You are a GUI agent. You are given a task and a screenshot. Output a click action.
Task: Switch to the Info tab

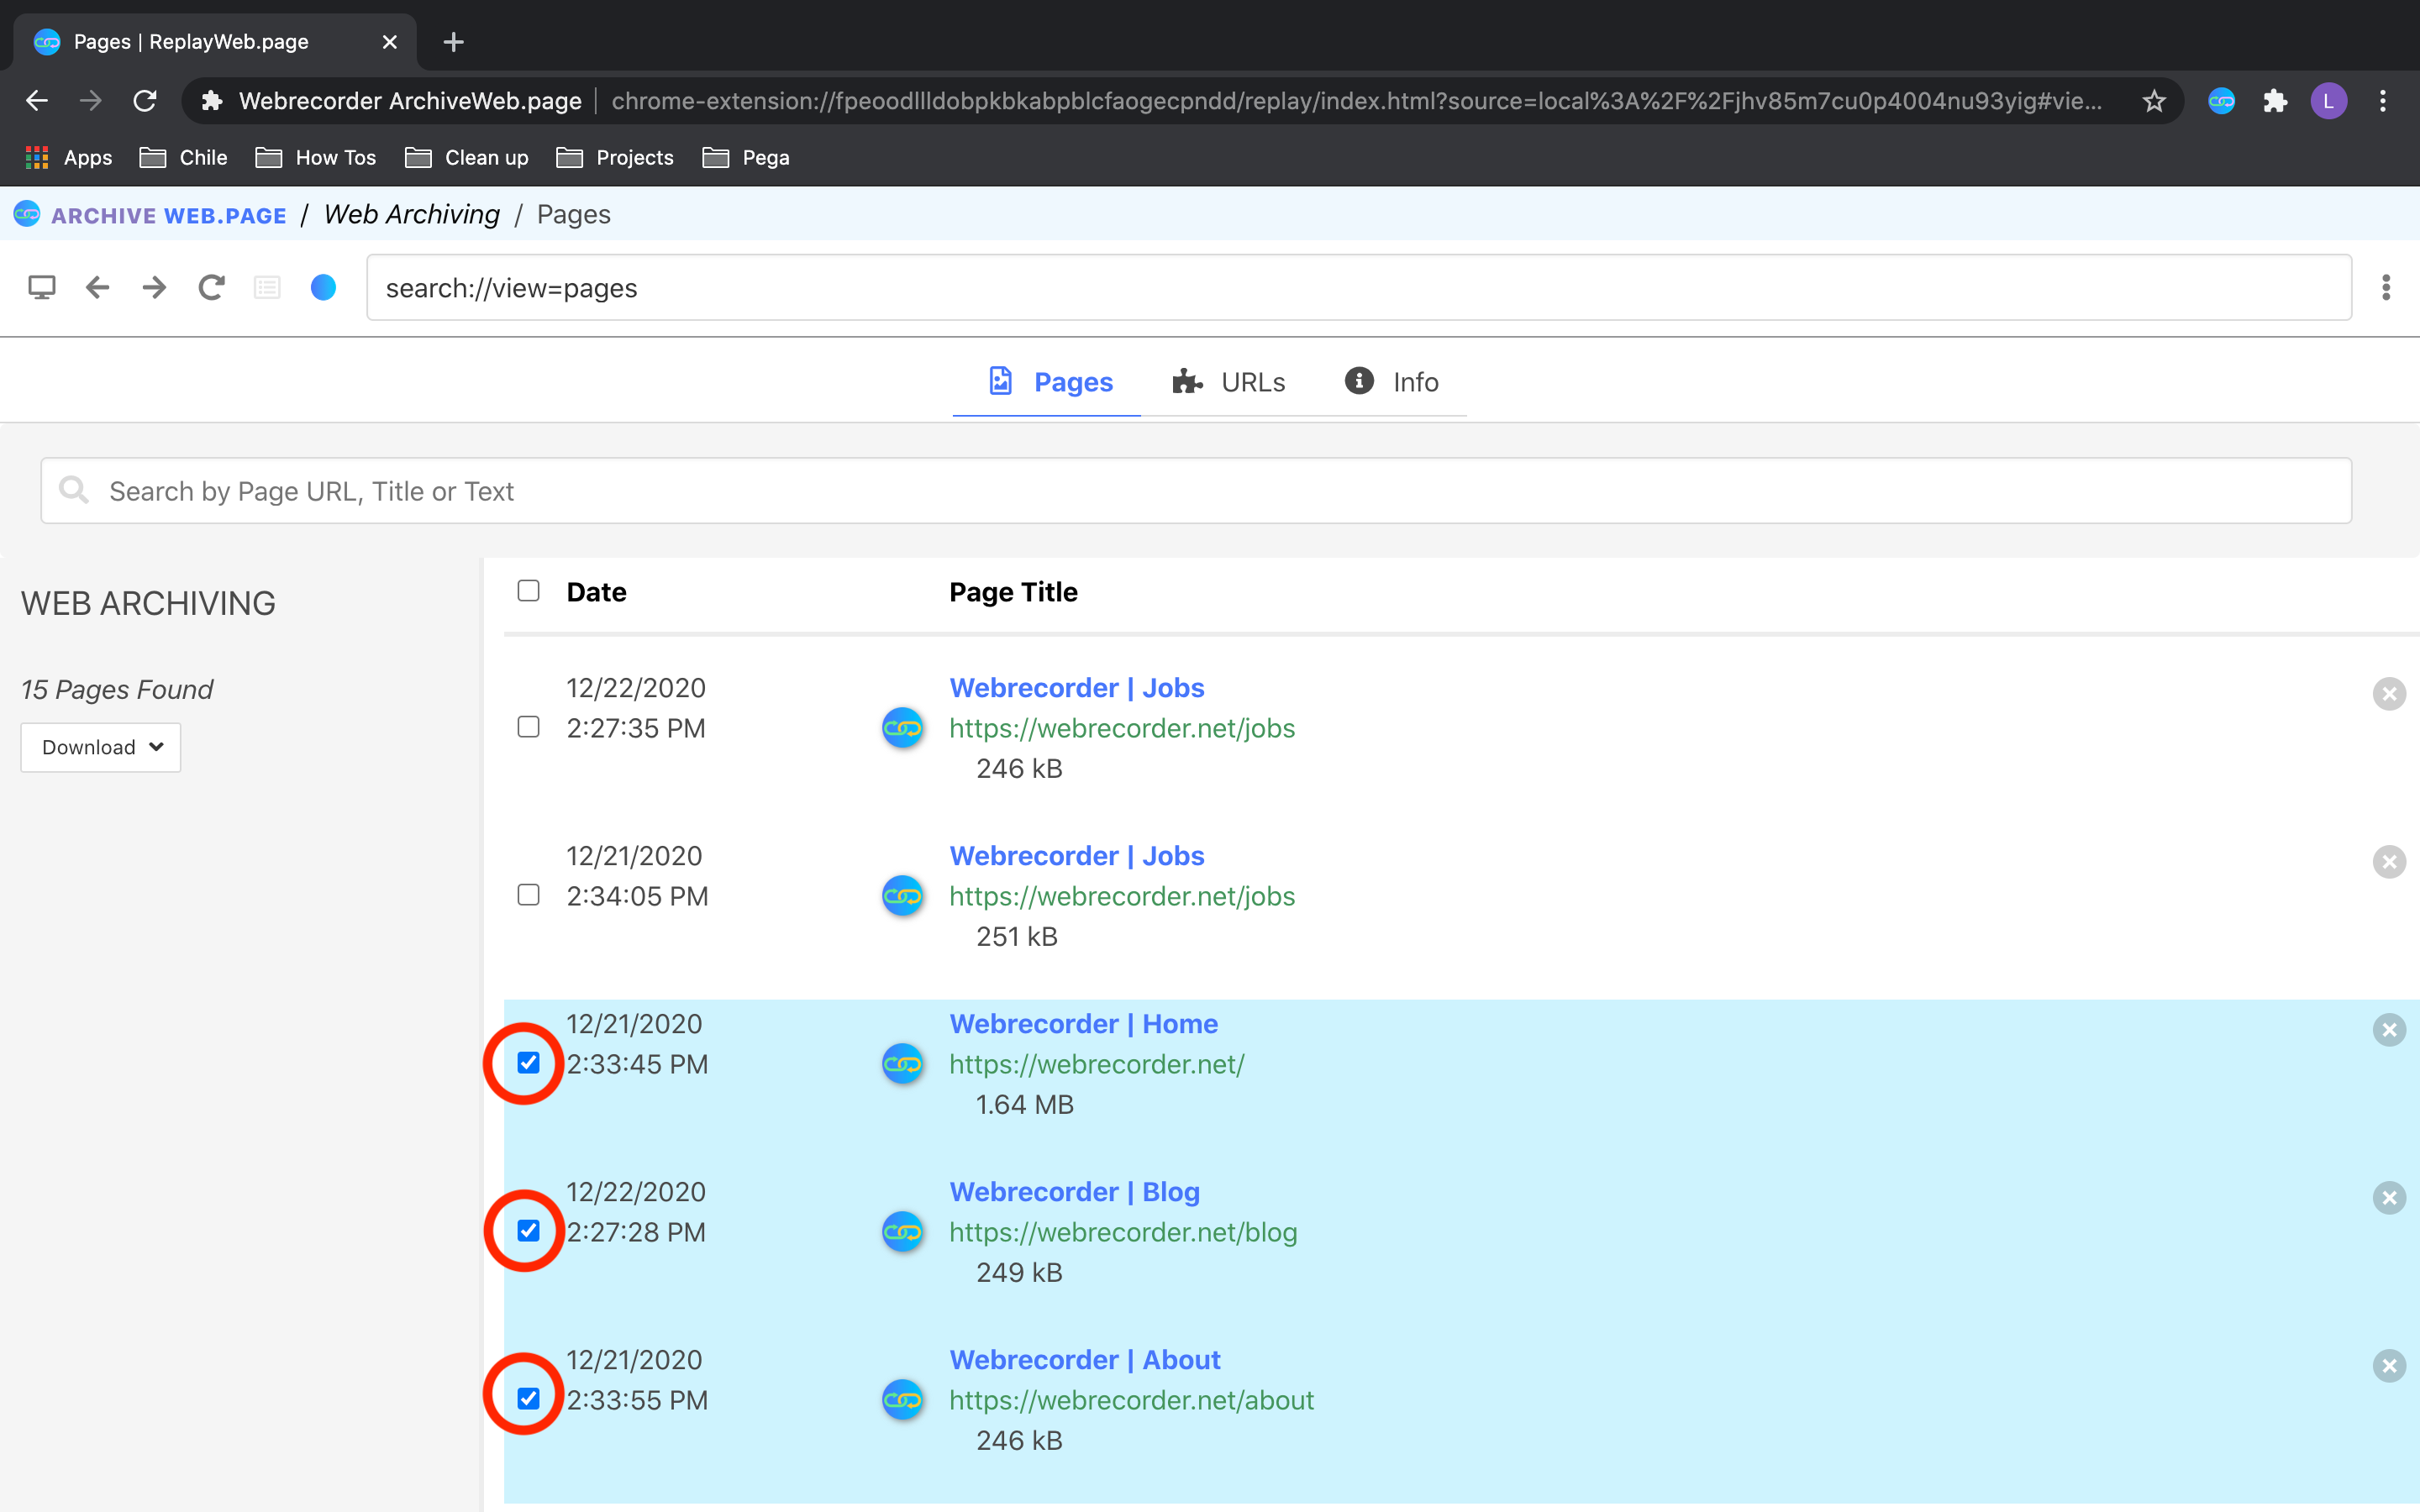click(1391, 382)
